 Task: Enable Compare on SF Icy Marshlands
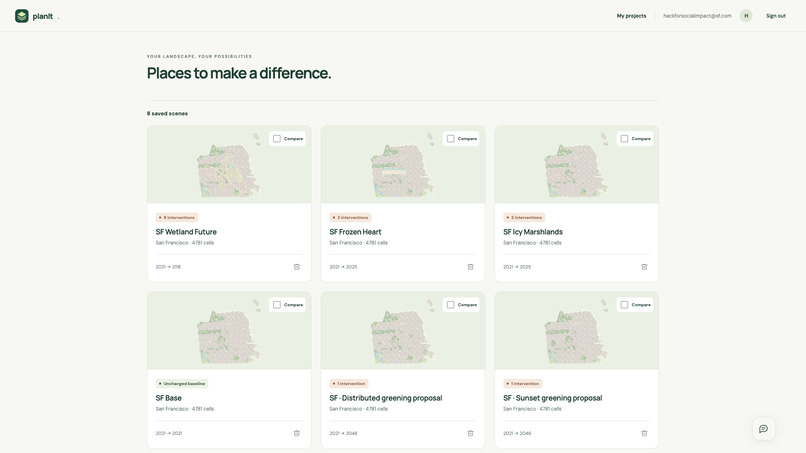click(624, 139)
